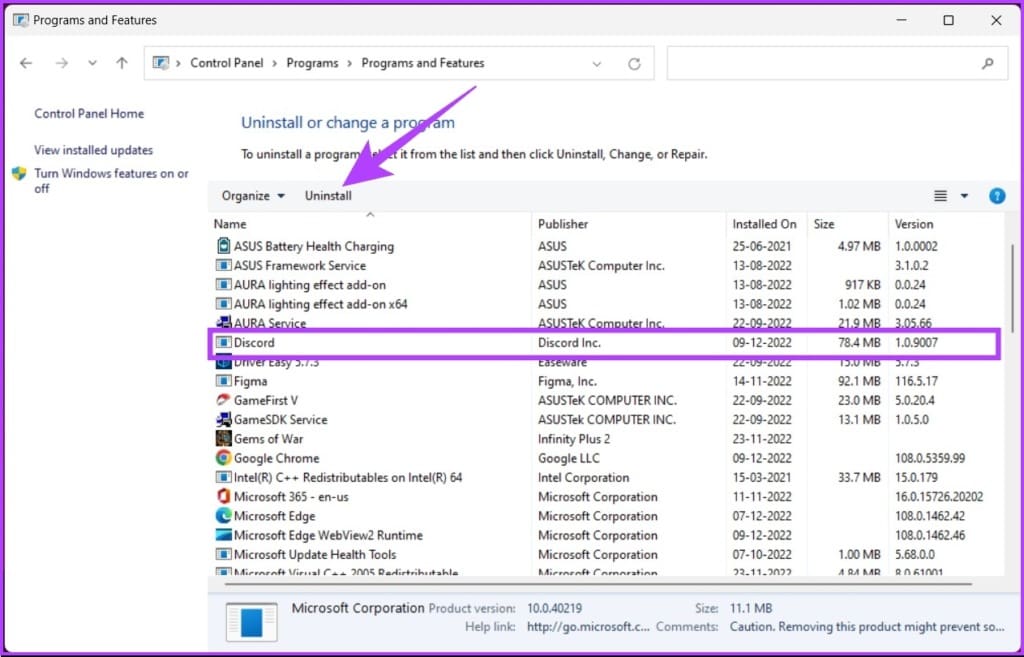Refresh the Programs and Features view
The height and width of the screenshot is (657, 1024).
point(634,64)
